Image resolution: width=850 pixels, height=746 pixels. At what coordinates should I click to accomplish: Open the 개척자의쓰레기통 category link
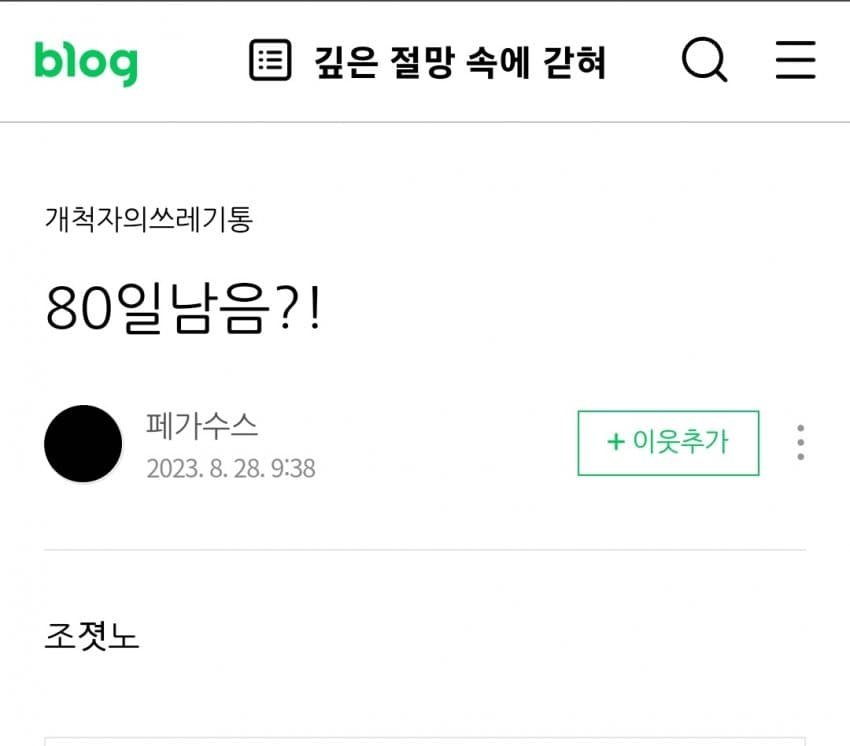(x=149, y=220)
